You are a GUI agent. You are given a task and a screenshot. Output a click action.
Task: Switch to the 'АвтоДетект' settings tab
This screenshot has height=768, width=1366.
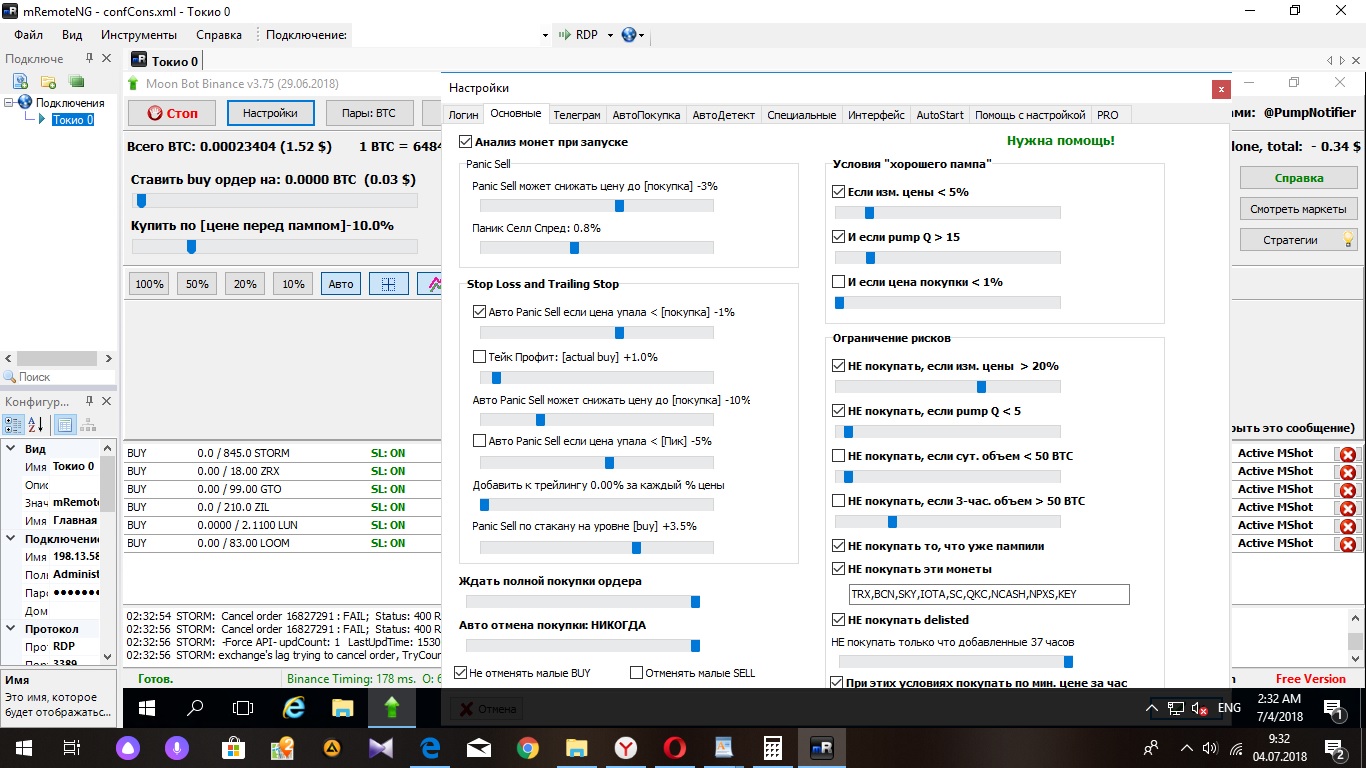pyautogui.click(x=724, y=115)
